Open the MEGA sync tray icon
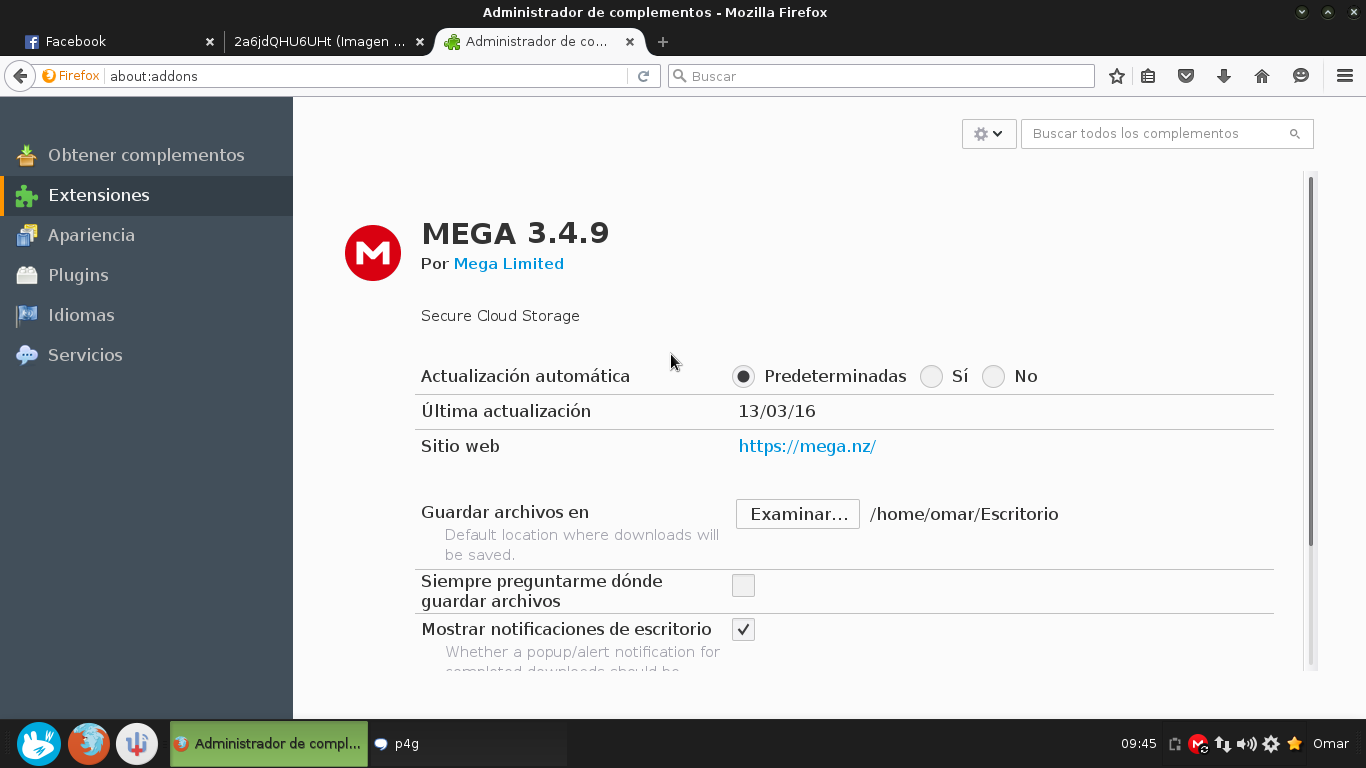The image size is (1366, 768). click(x=1198, y=744)
